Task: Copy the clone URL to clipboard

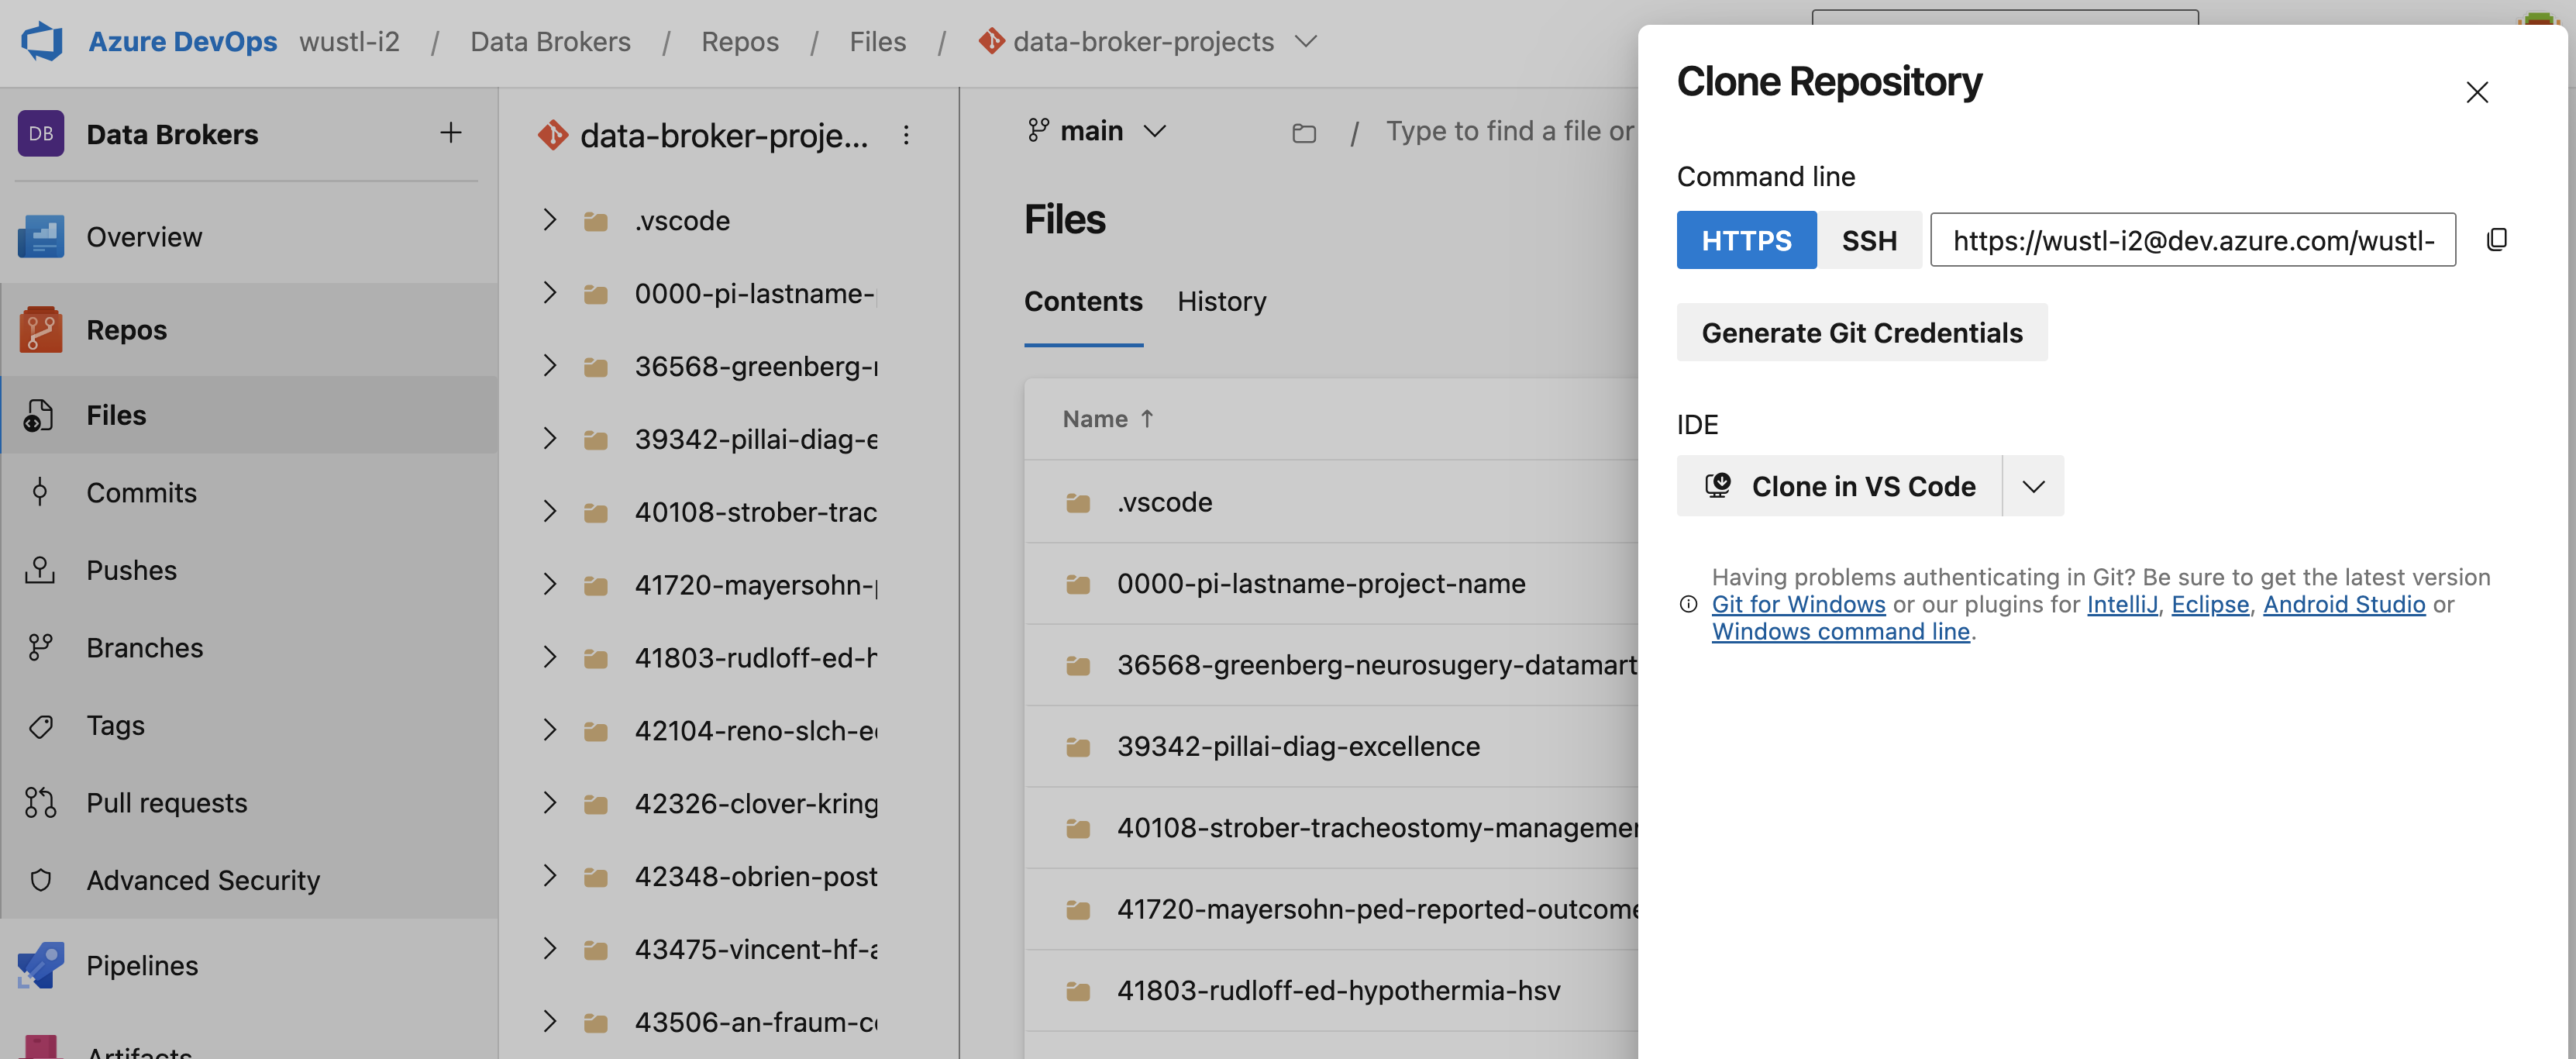Action: (2496, 239)
